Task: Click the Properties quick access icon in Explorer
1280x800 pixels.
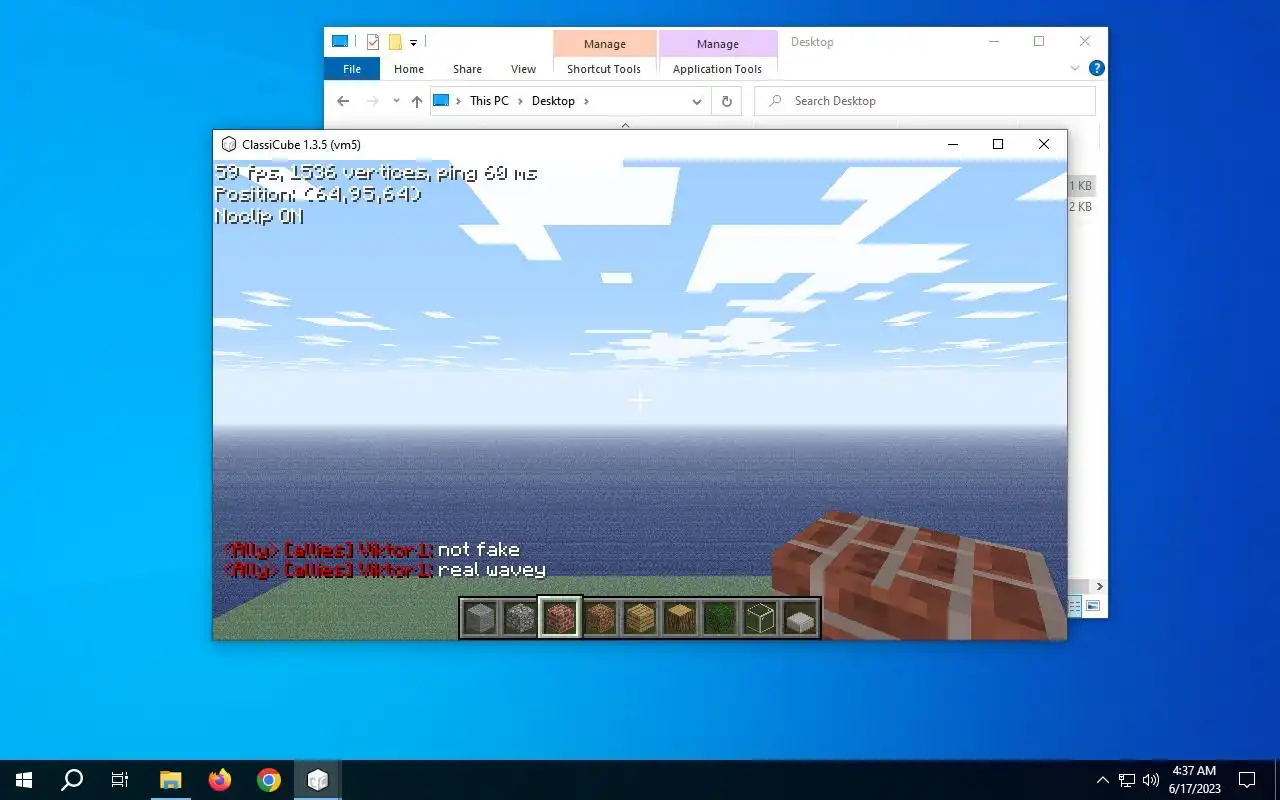Action: [373, 42]
